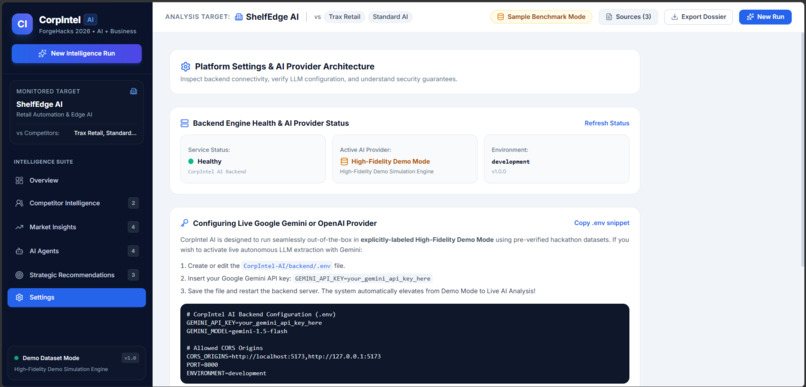Open Competitor Intelligence
The image size is (806, 387).
pyautogui.click(x=77, y=203)
